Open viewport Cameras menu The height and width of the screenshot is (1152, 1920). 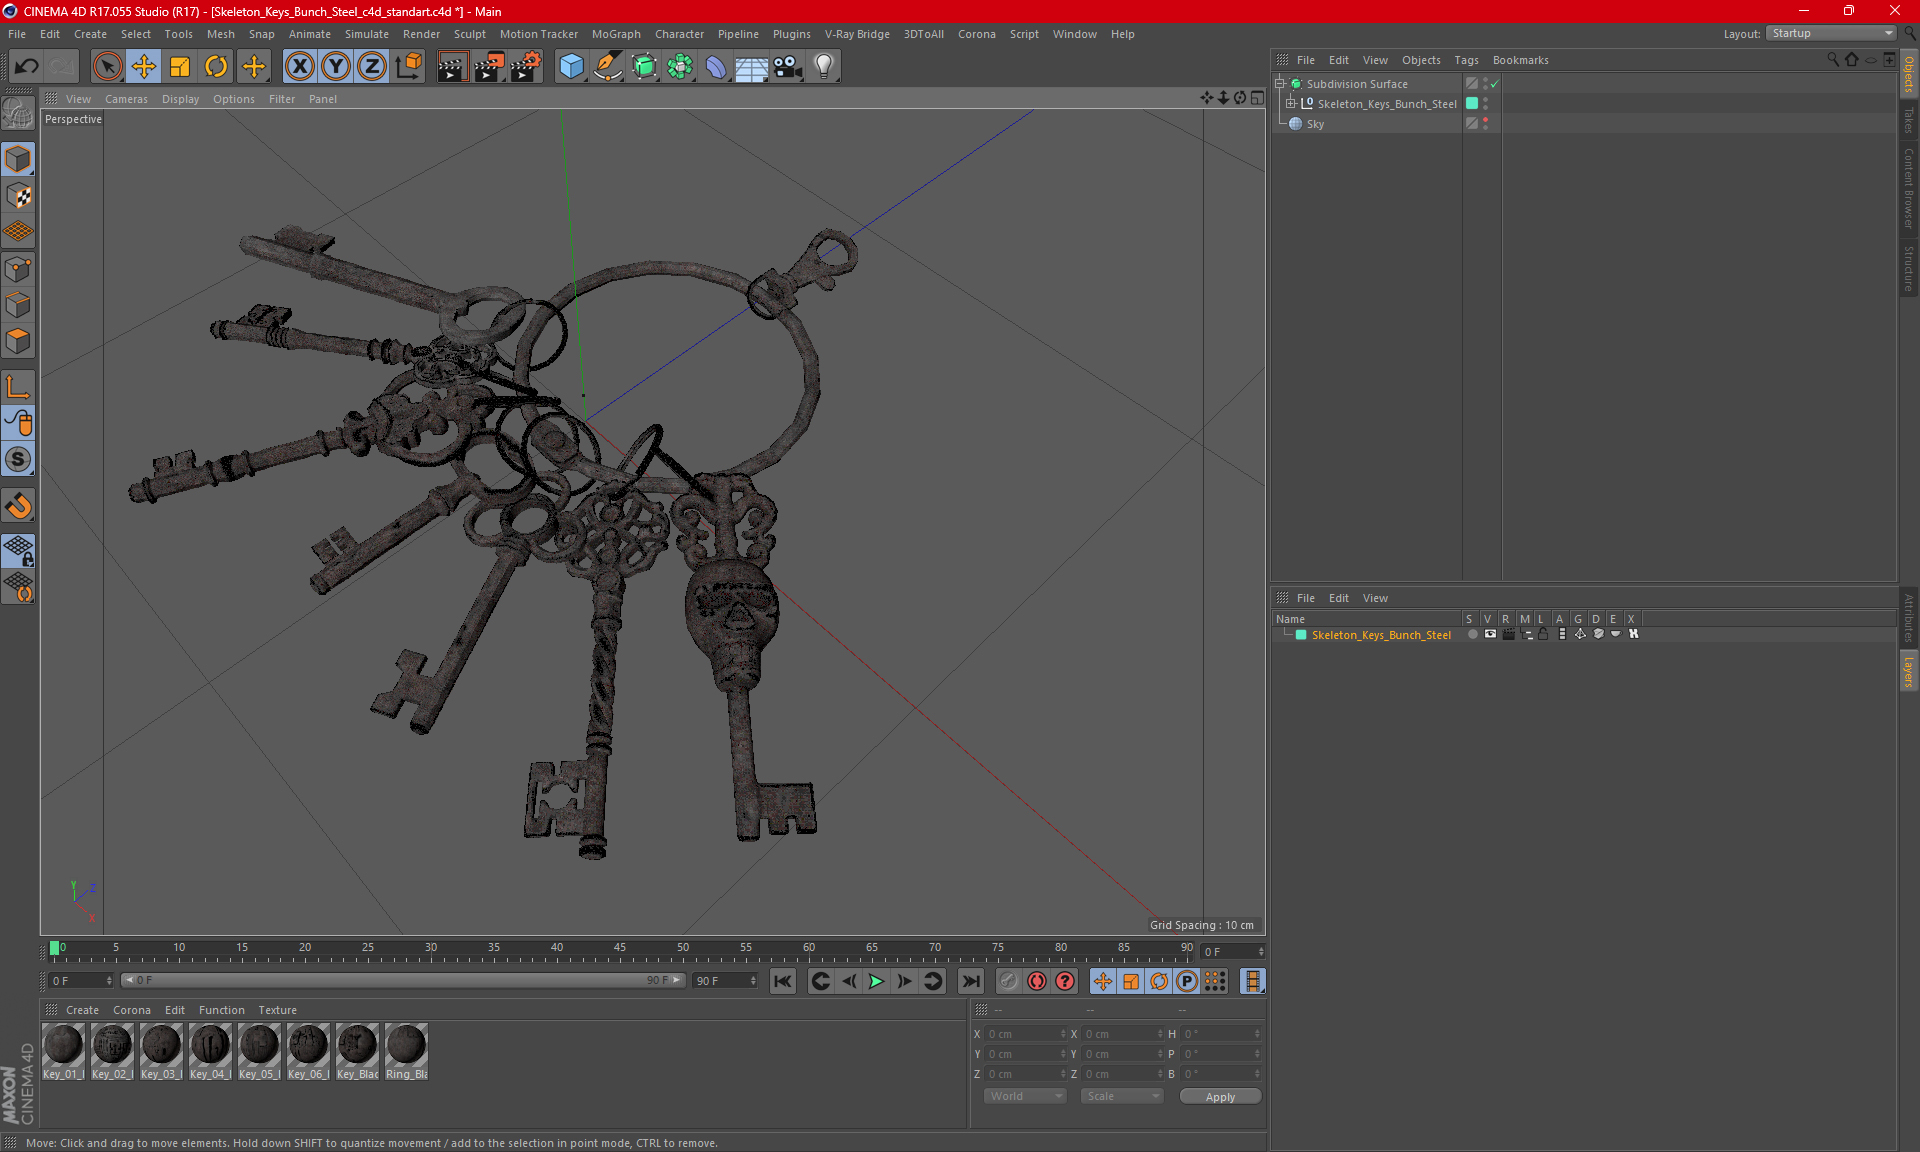pos(126,99)
